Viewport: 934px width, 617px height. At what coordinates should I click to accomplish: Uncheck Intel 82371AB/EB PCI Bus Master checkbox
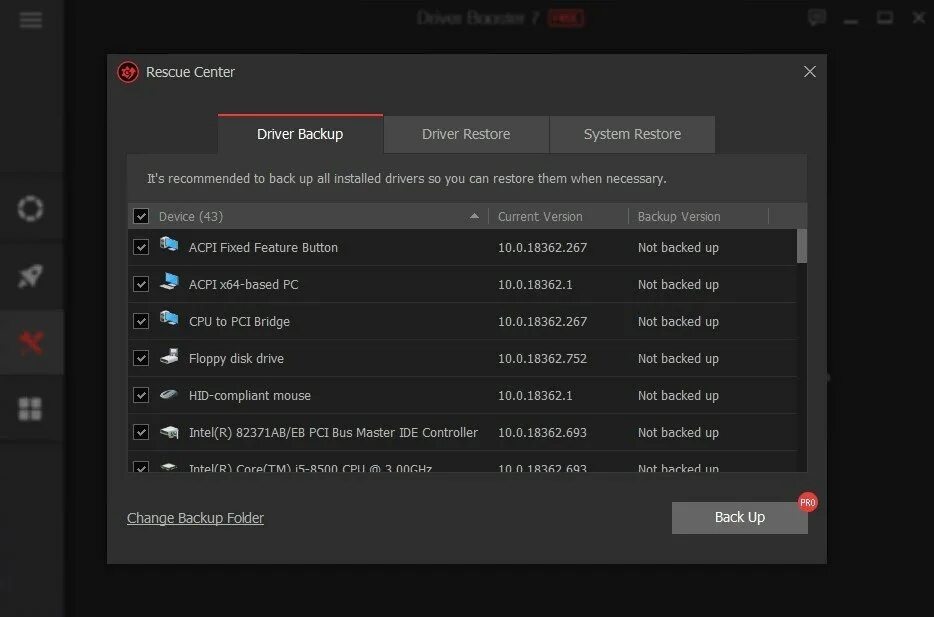click(x=141, y=432)
